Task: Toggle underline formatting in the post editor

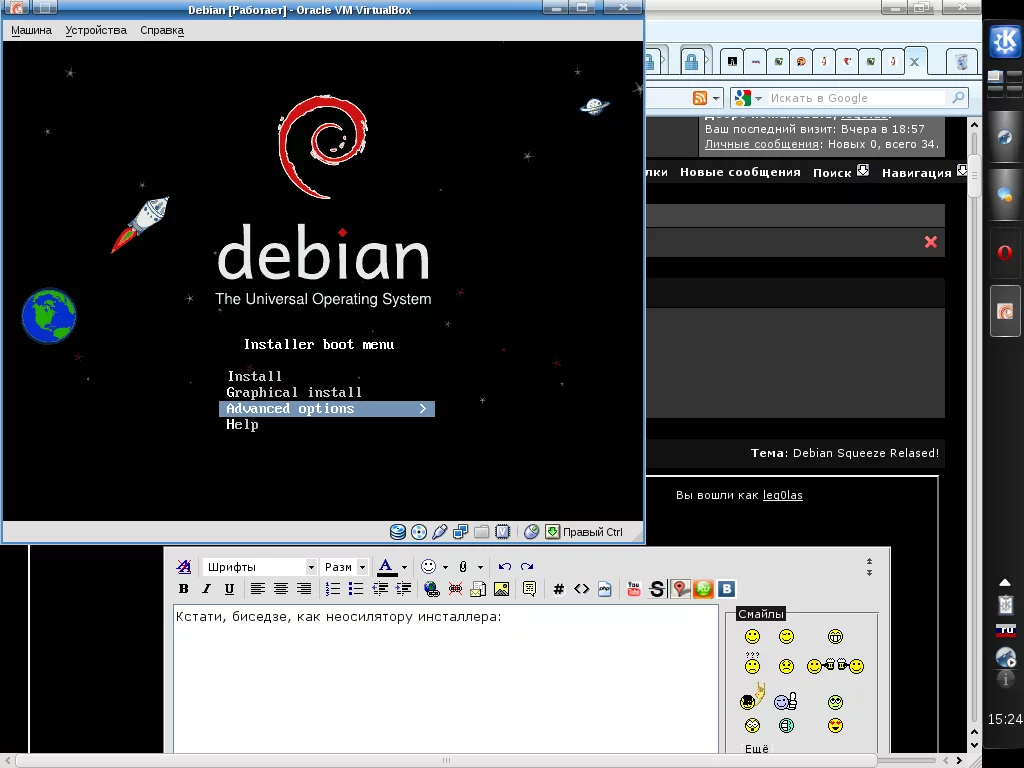Action: pyautogui.click(x=229, y=589)
